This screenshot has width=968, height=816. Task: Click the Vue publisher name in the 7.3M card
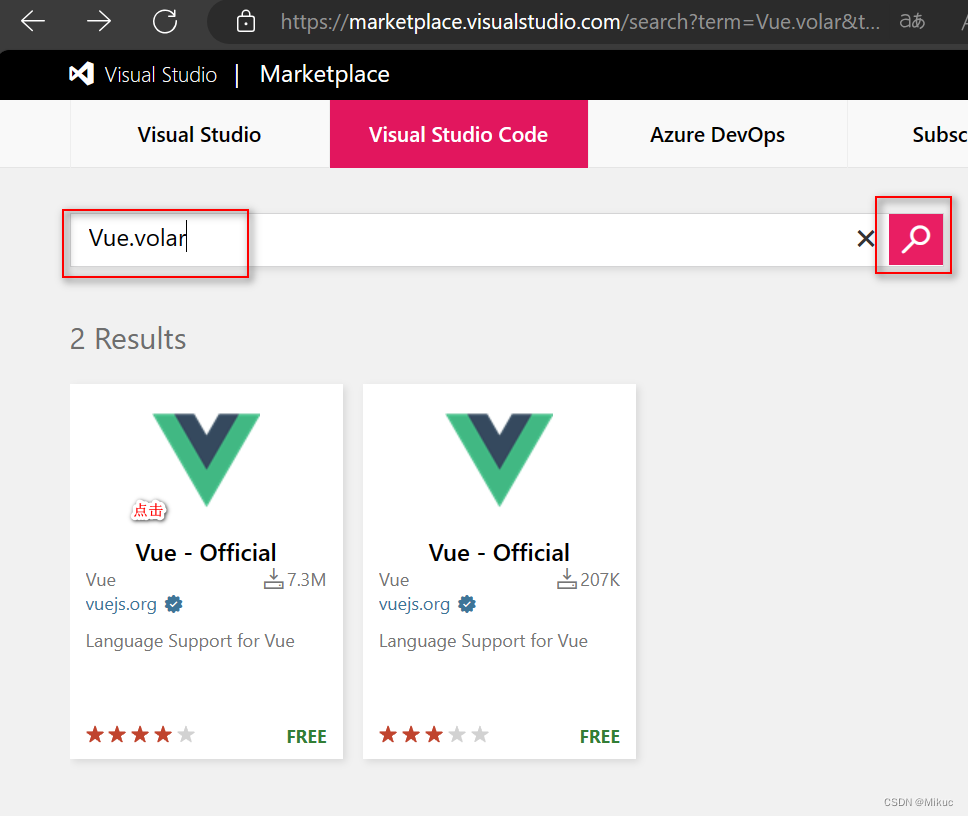(101, 580)
